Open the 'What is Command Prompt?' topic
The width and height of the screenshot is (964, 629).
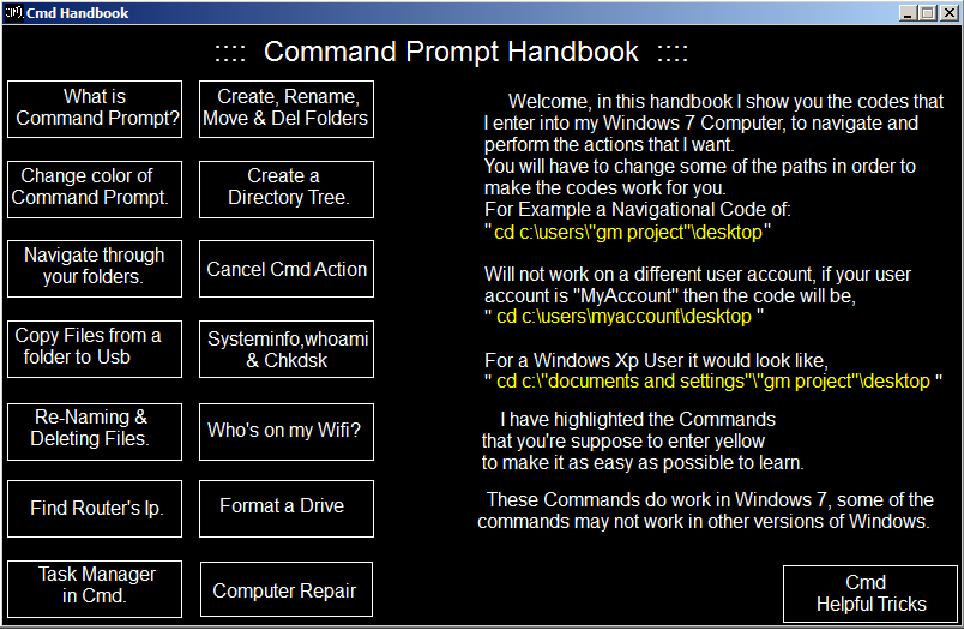click(95, 109)
